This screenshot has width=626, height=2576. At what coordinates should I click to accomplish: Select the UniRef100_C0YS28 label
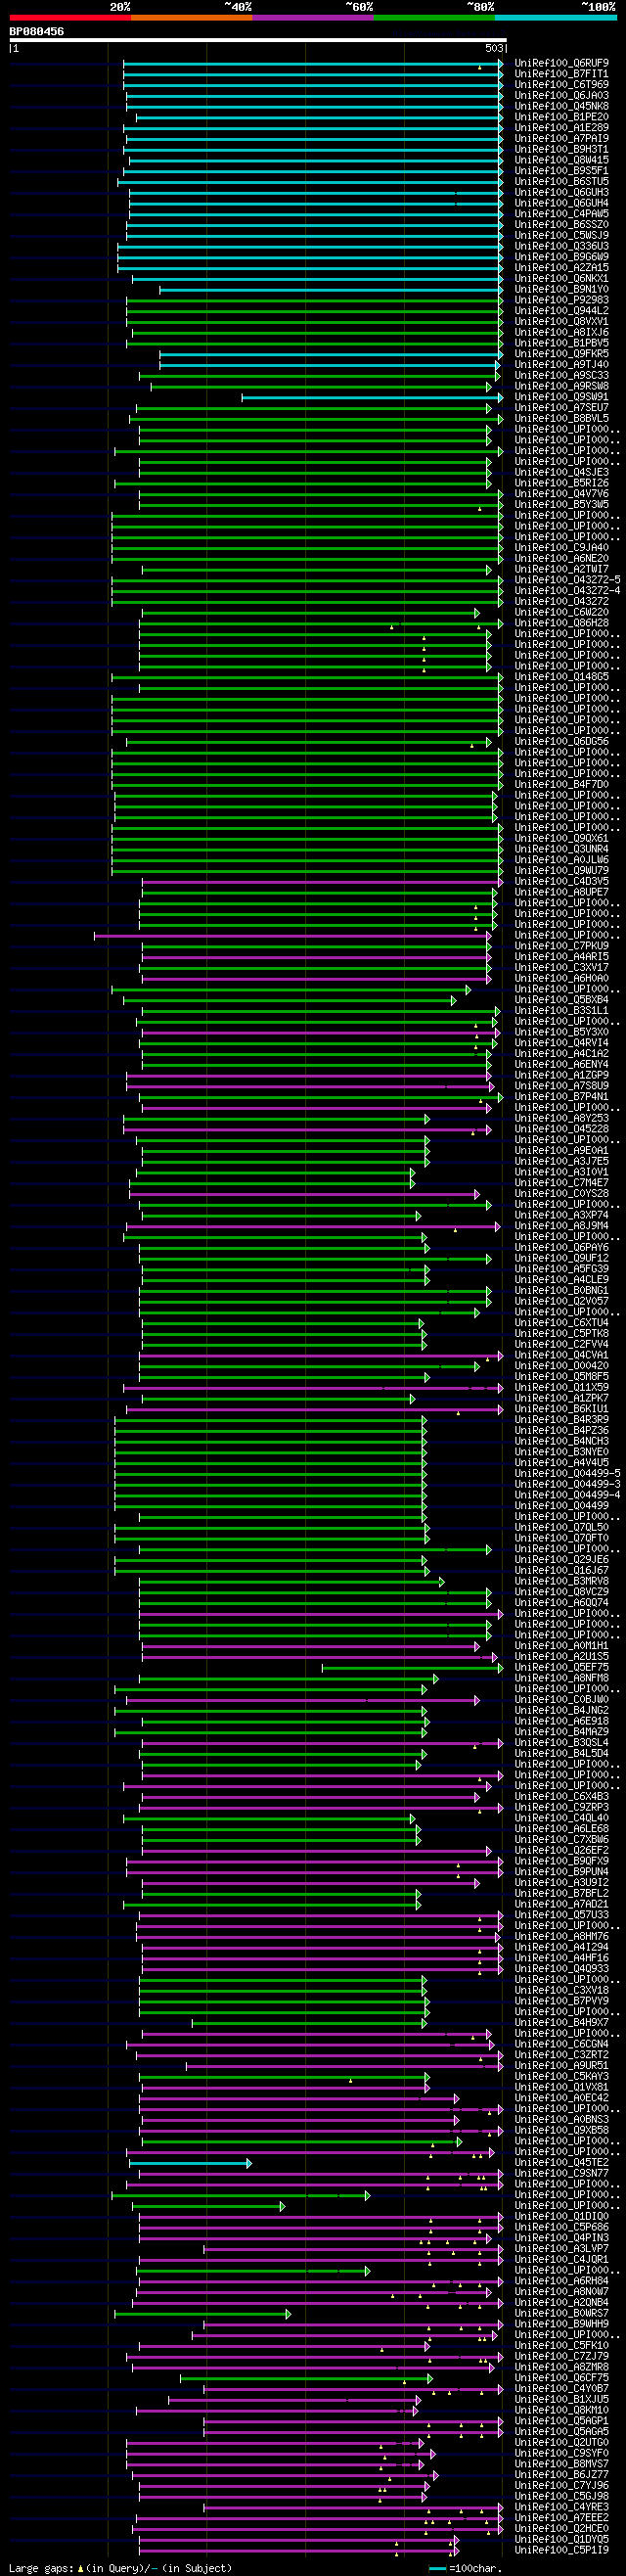[562, 1193]
